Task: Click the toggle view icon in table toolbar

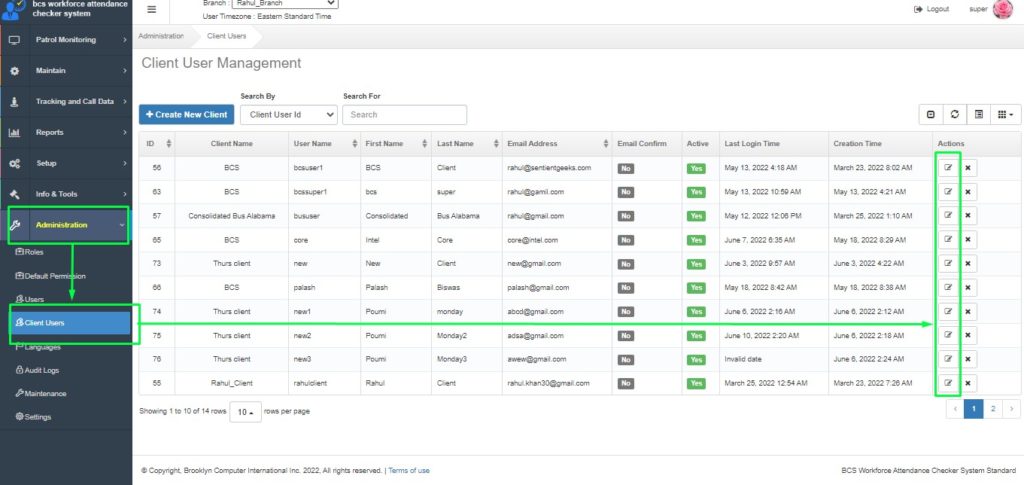Action: pyautogui.click(x=979, y=115)
